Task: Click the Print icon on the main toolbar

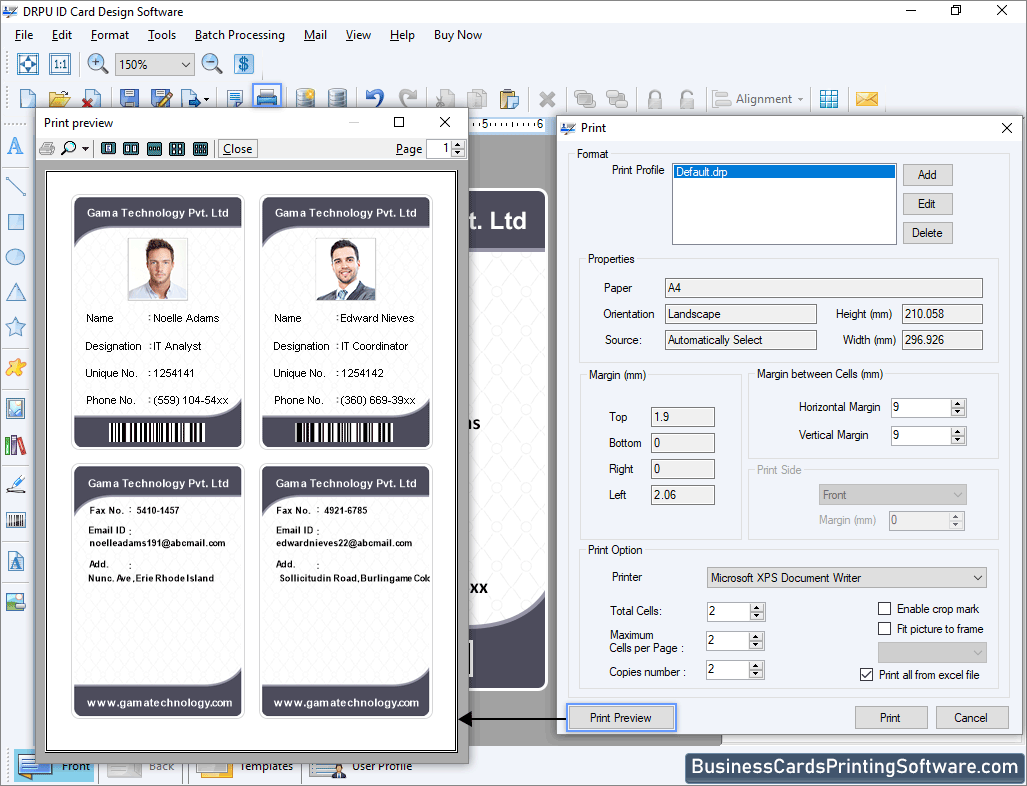Action: 266,97
